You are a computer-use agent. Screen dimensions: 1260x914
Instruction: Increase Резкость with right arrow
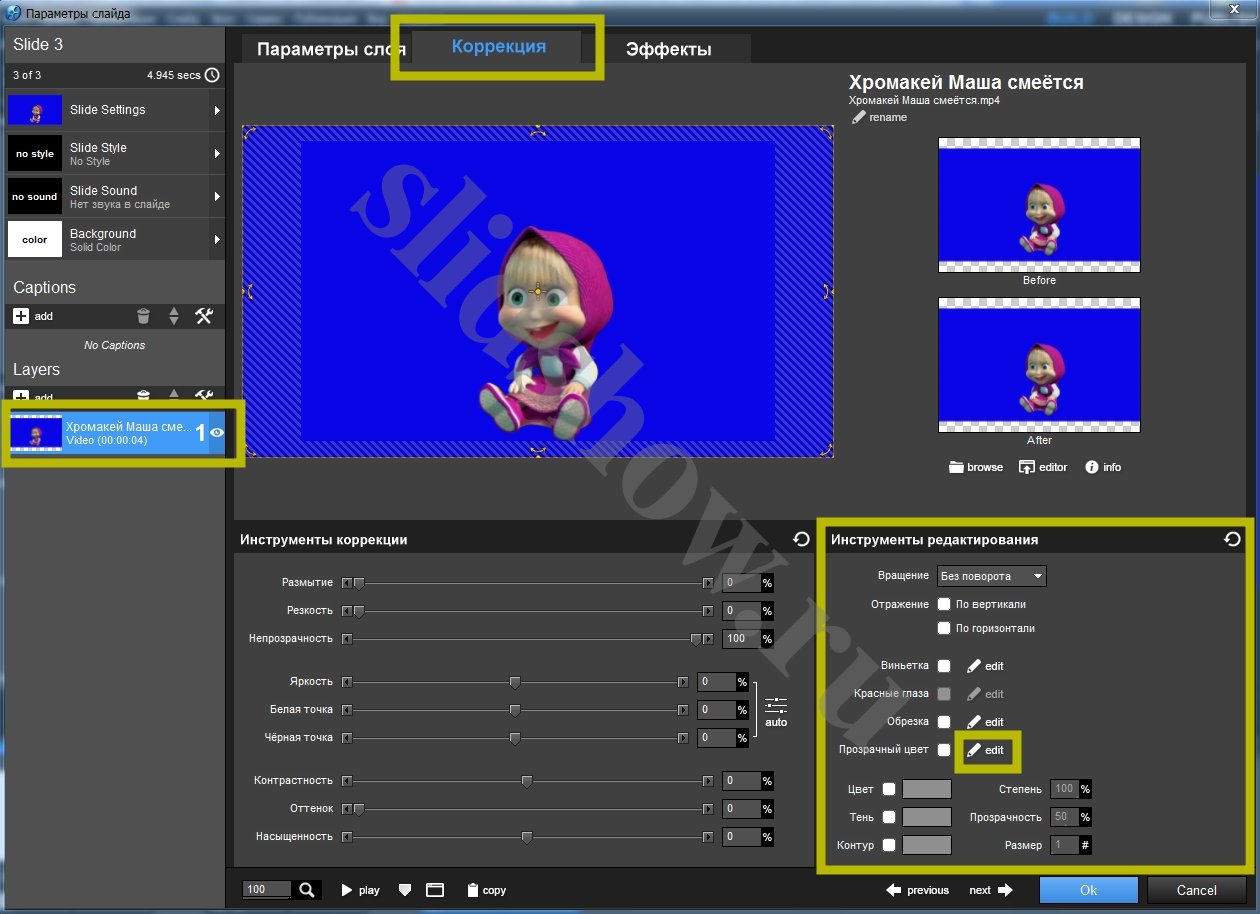pos(708,611)
